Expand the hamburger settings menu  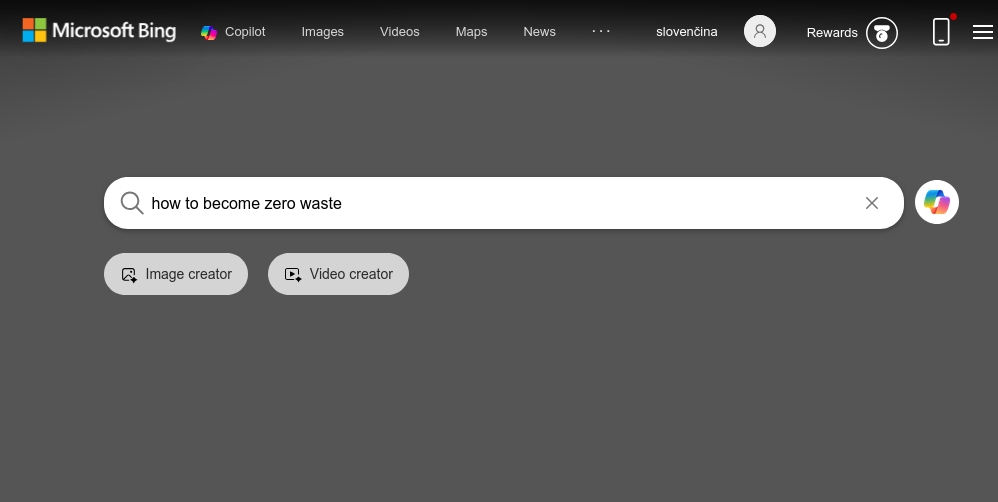[x=982, y=32]
